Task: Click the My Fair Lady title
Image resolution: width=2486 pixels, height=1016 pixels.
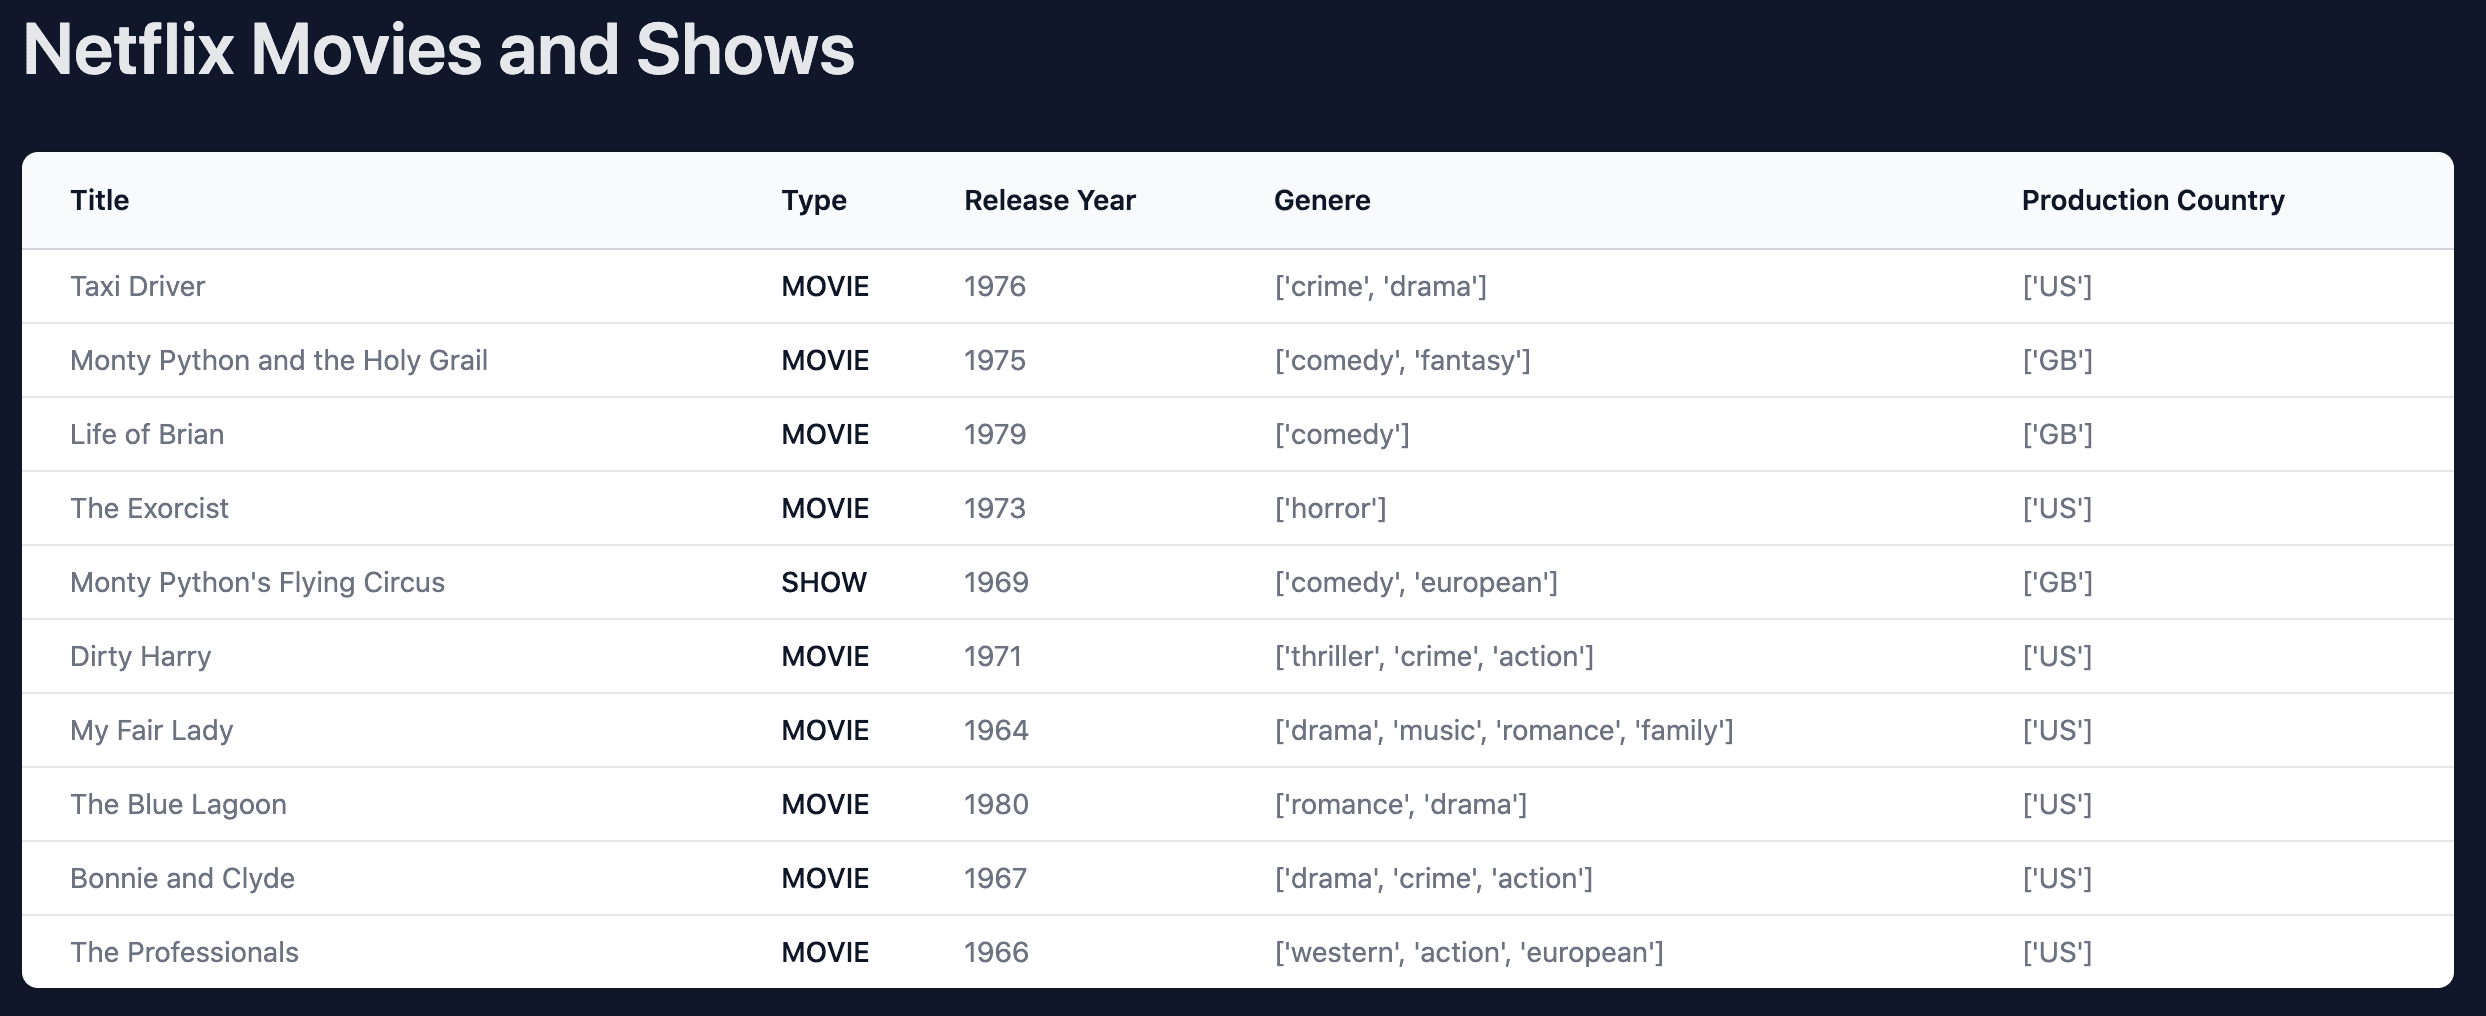Action: pos(151,730)
